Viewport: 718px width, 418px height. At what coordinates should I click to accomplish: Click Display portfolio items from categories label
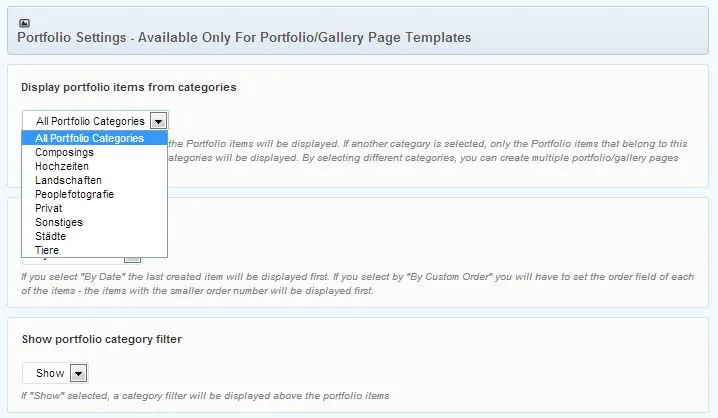[x=129, y=87]
